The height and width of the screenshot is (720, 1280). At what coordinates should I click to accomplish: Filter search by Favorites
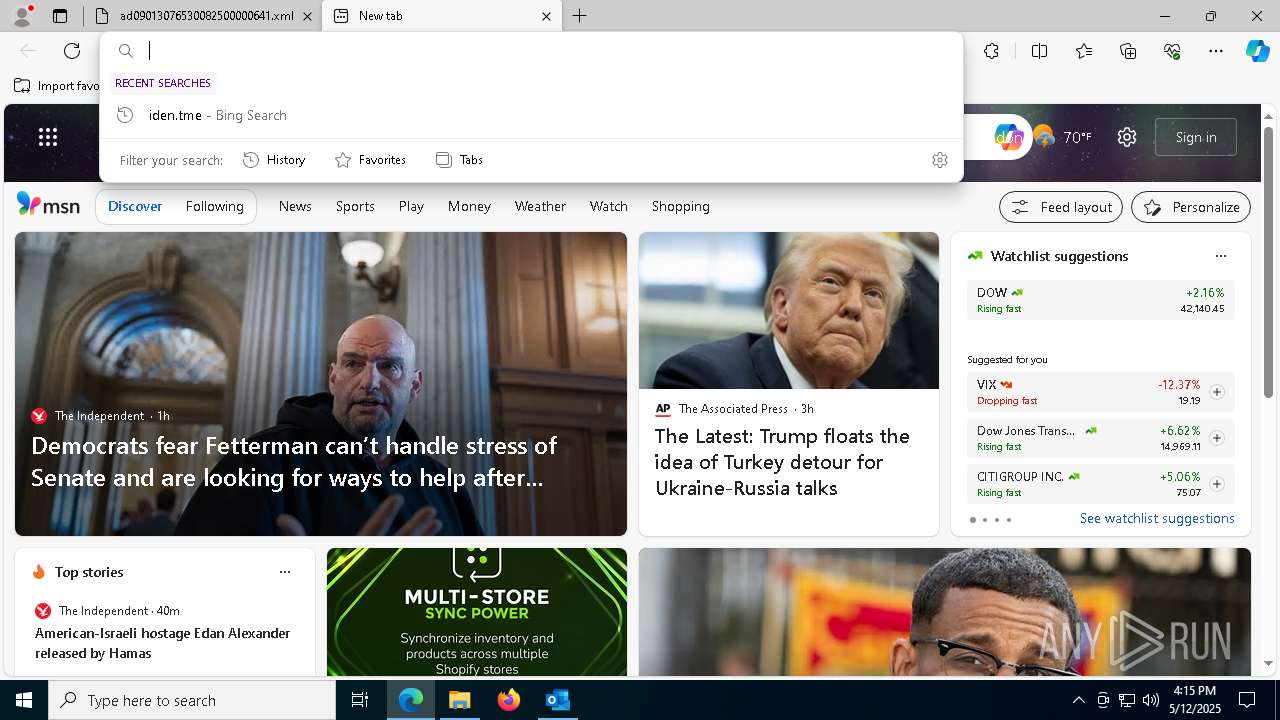tap(370, 160)
